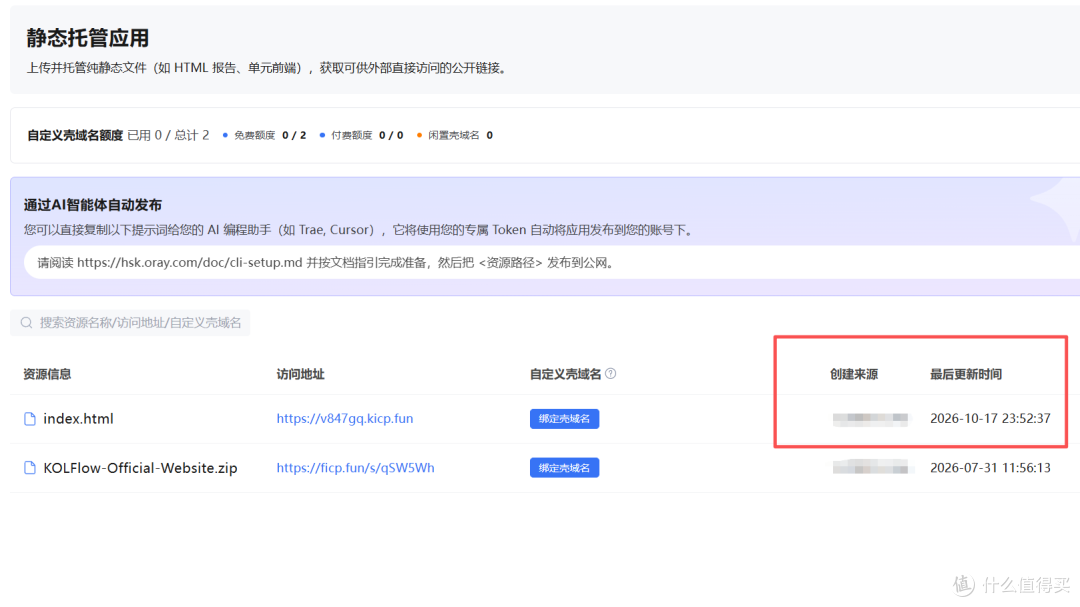
Task: Click the 创建来源 column header
Action: tap(853, 374)
